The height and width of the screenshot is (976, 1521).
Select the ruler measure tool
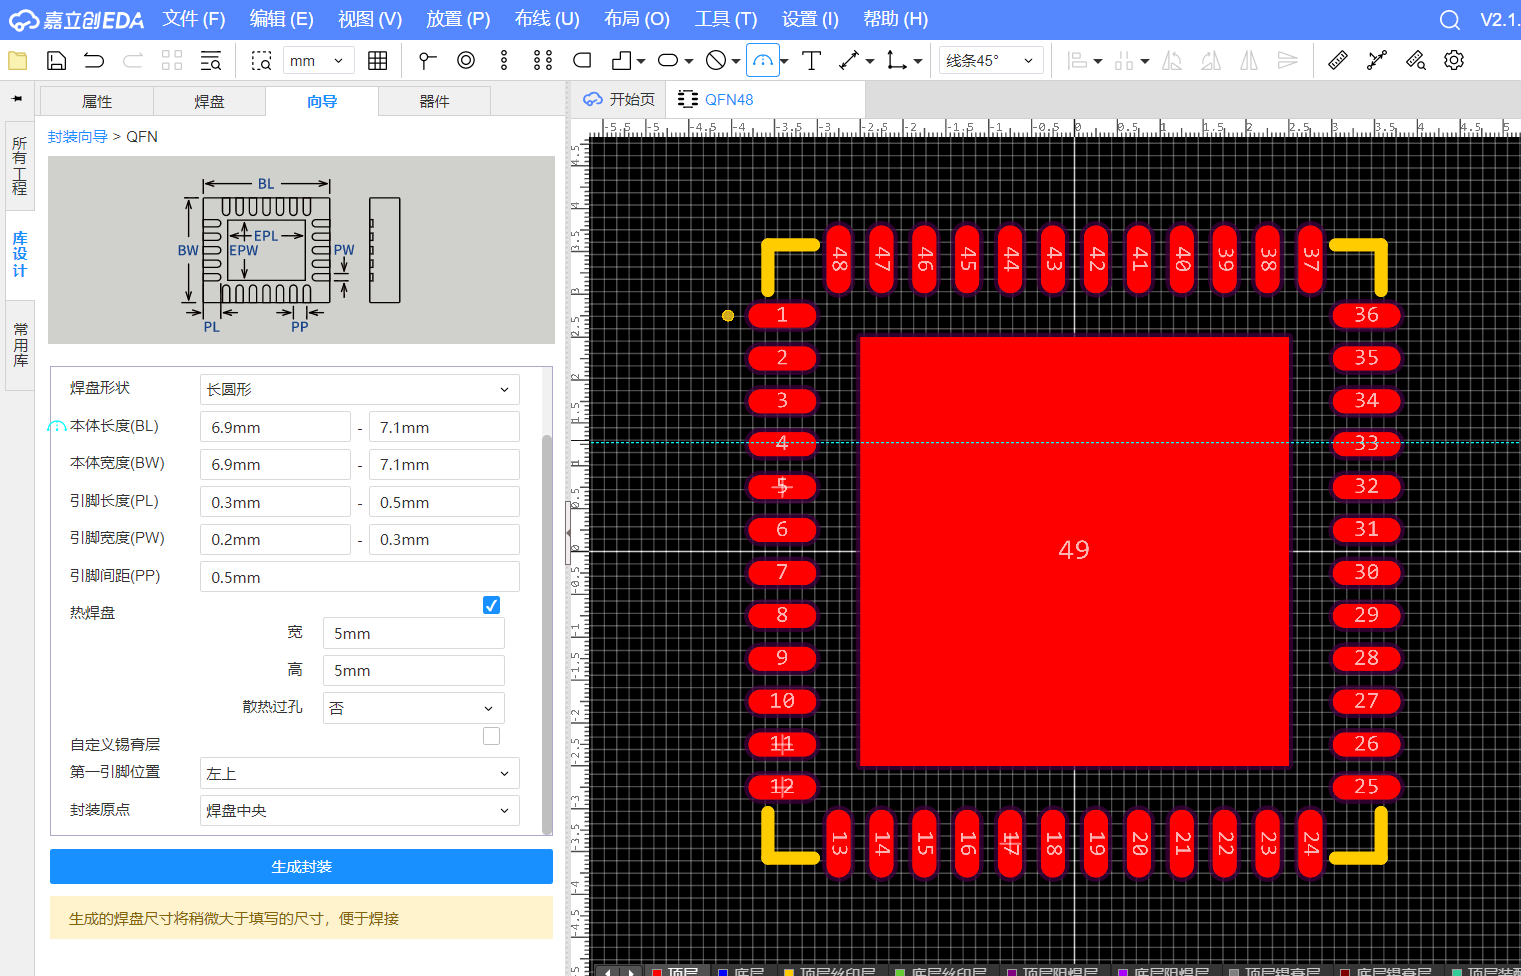[x=1338, y=61]
